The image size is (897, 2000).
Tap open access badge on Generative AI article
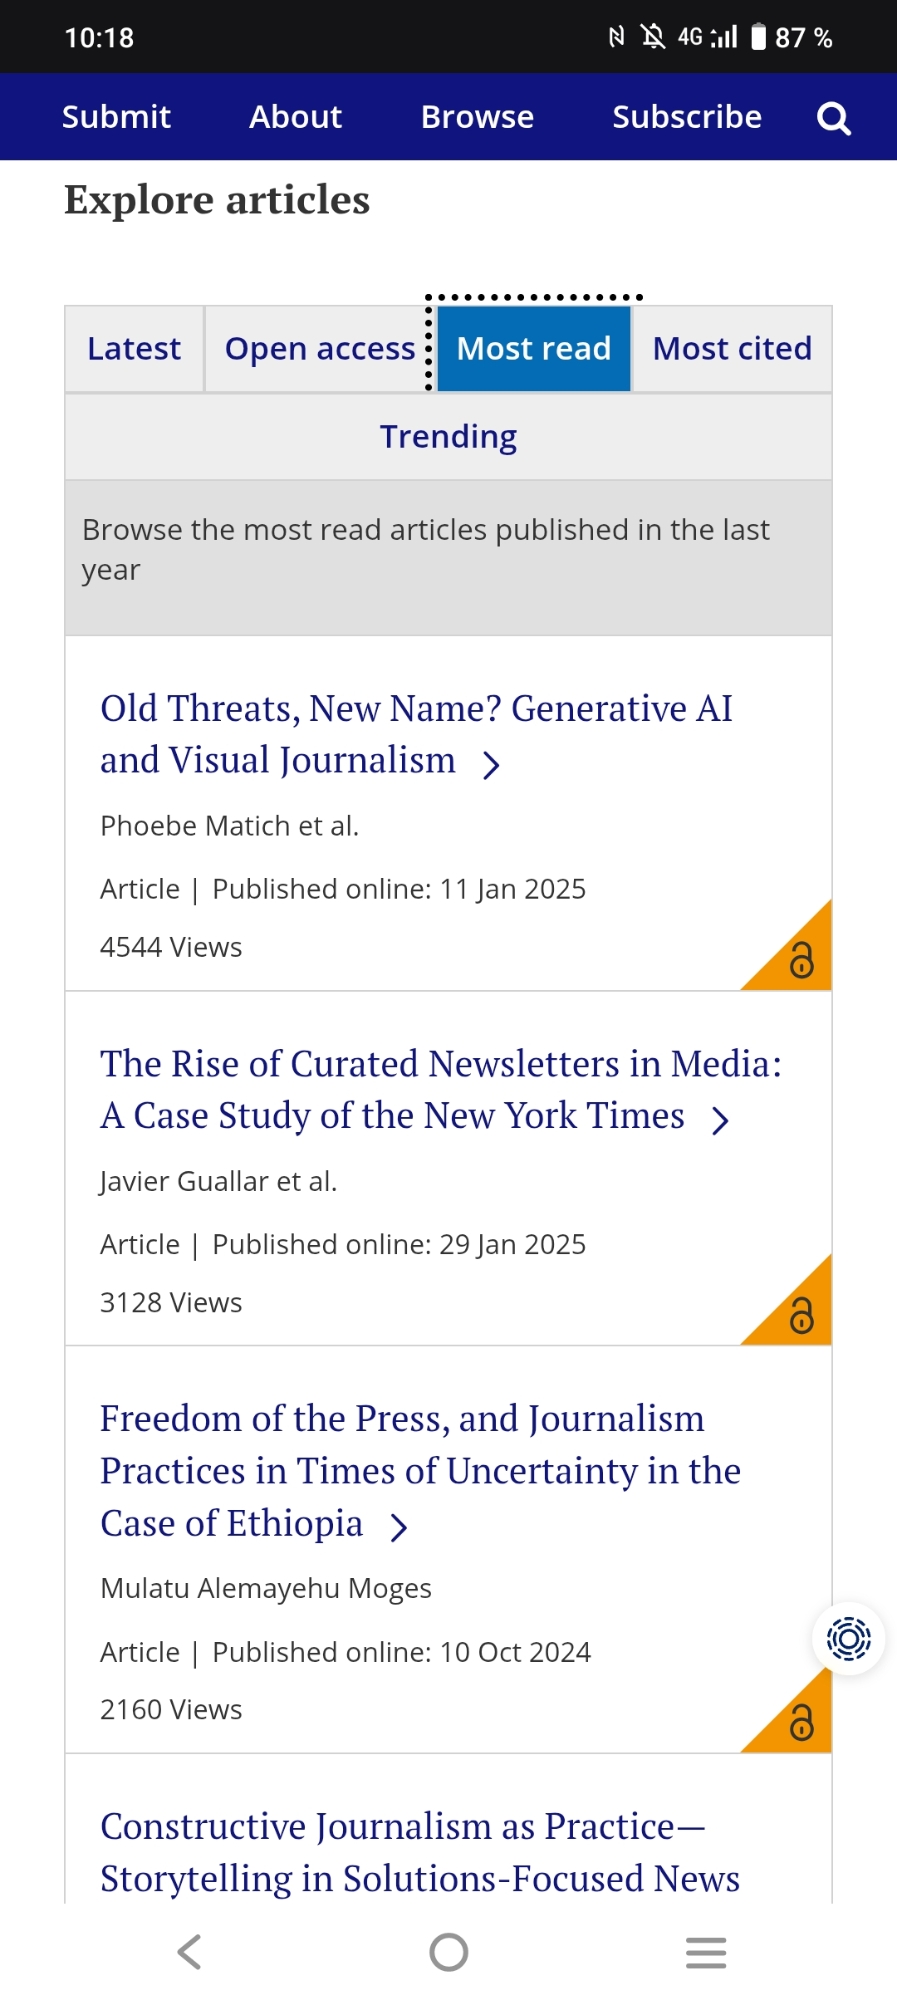[801, 959]
